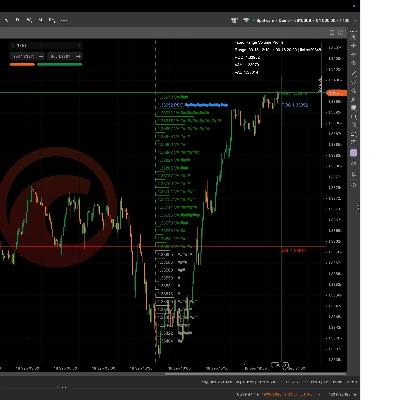
Task: Click the orange current price label on axis
Action: tap(337, 93)
